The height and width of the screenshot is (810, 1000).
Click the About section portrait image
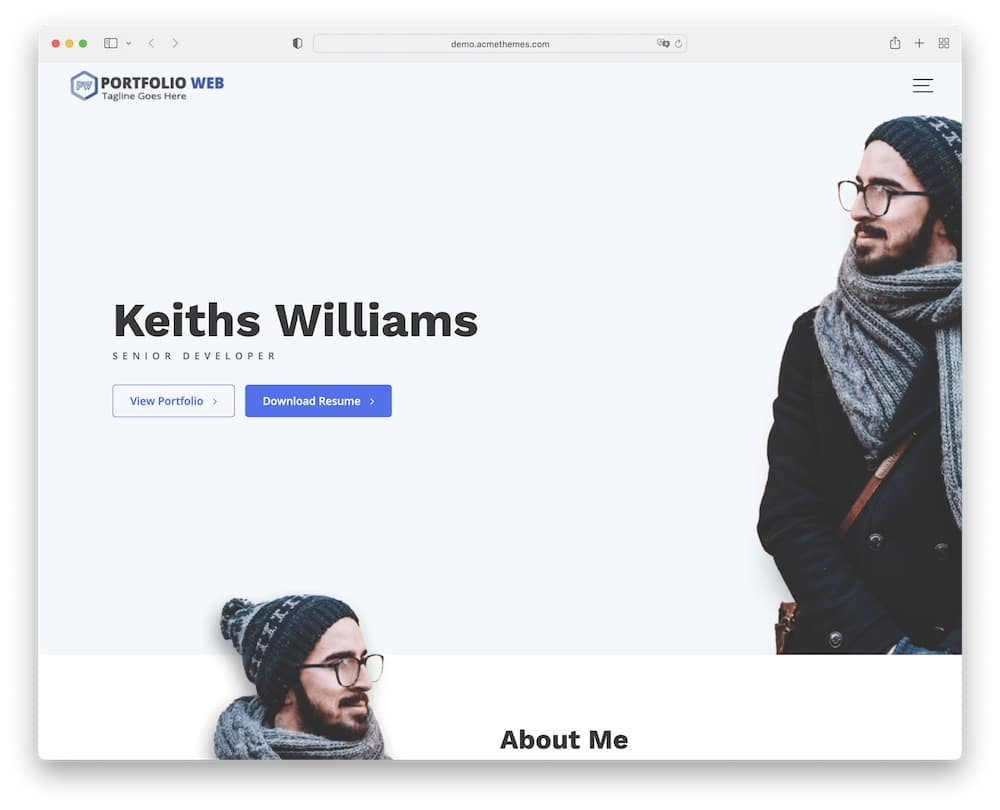[300, 677]
